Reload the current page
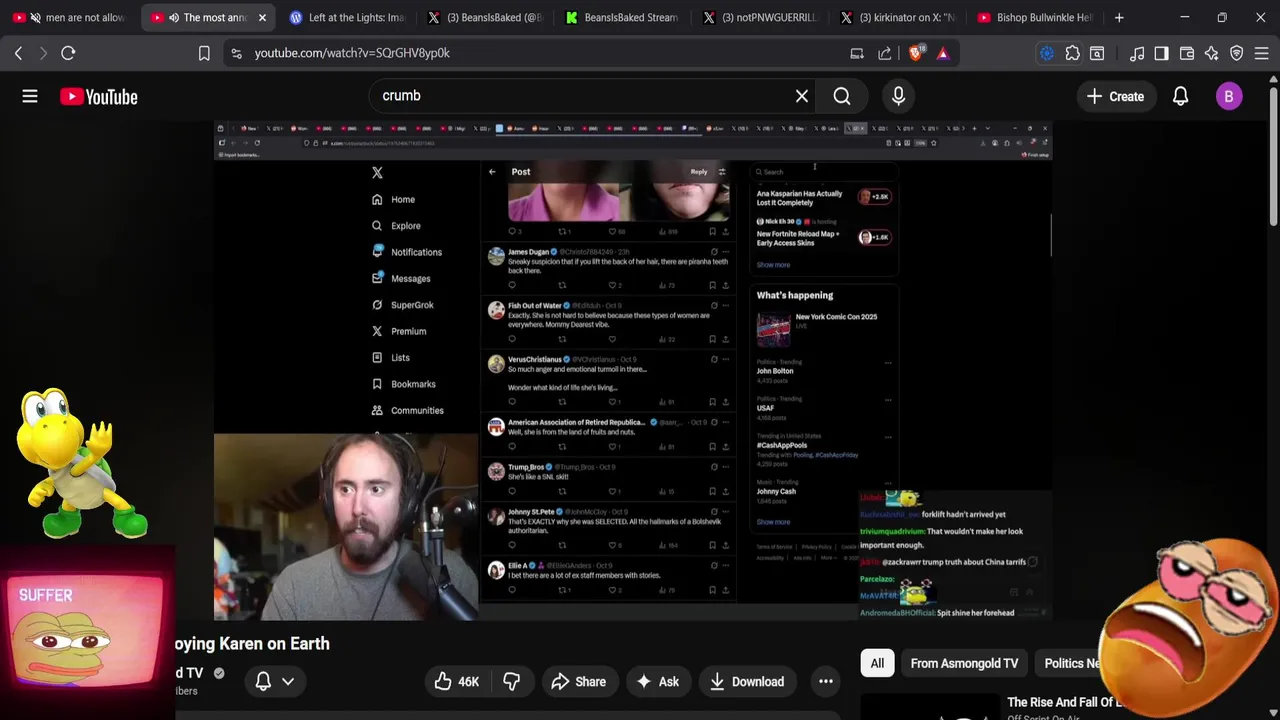 point(68,53)
